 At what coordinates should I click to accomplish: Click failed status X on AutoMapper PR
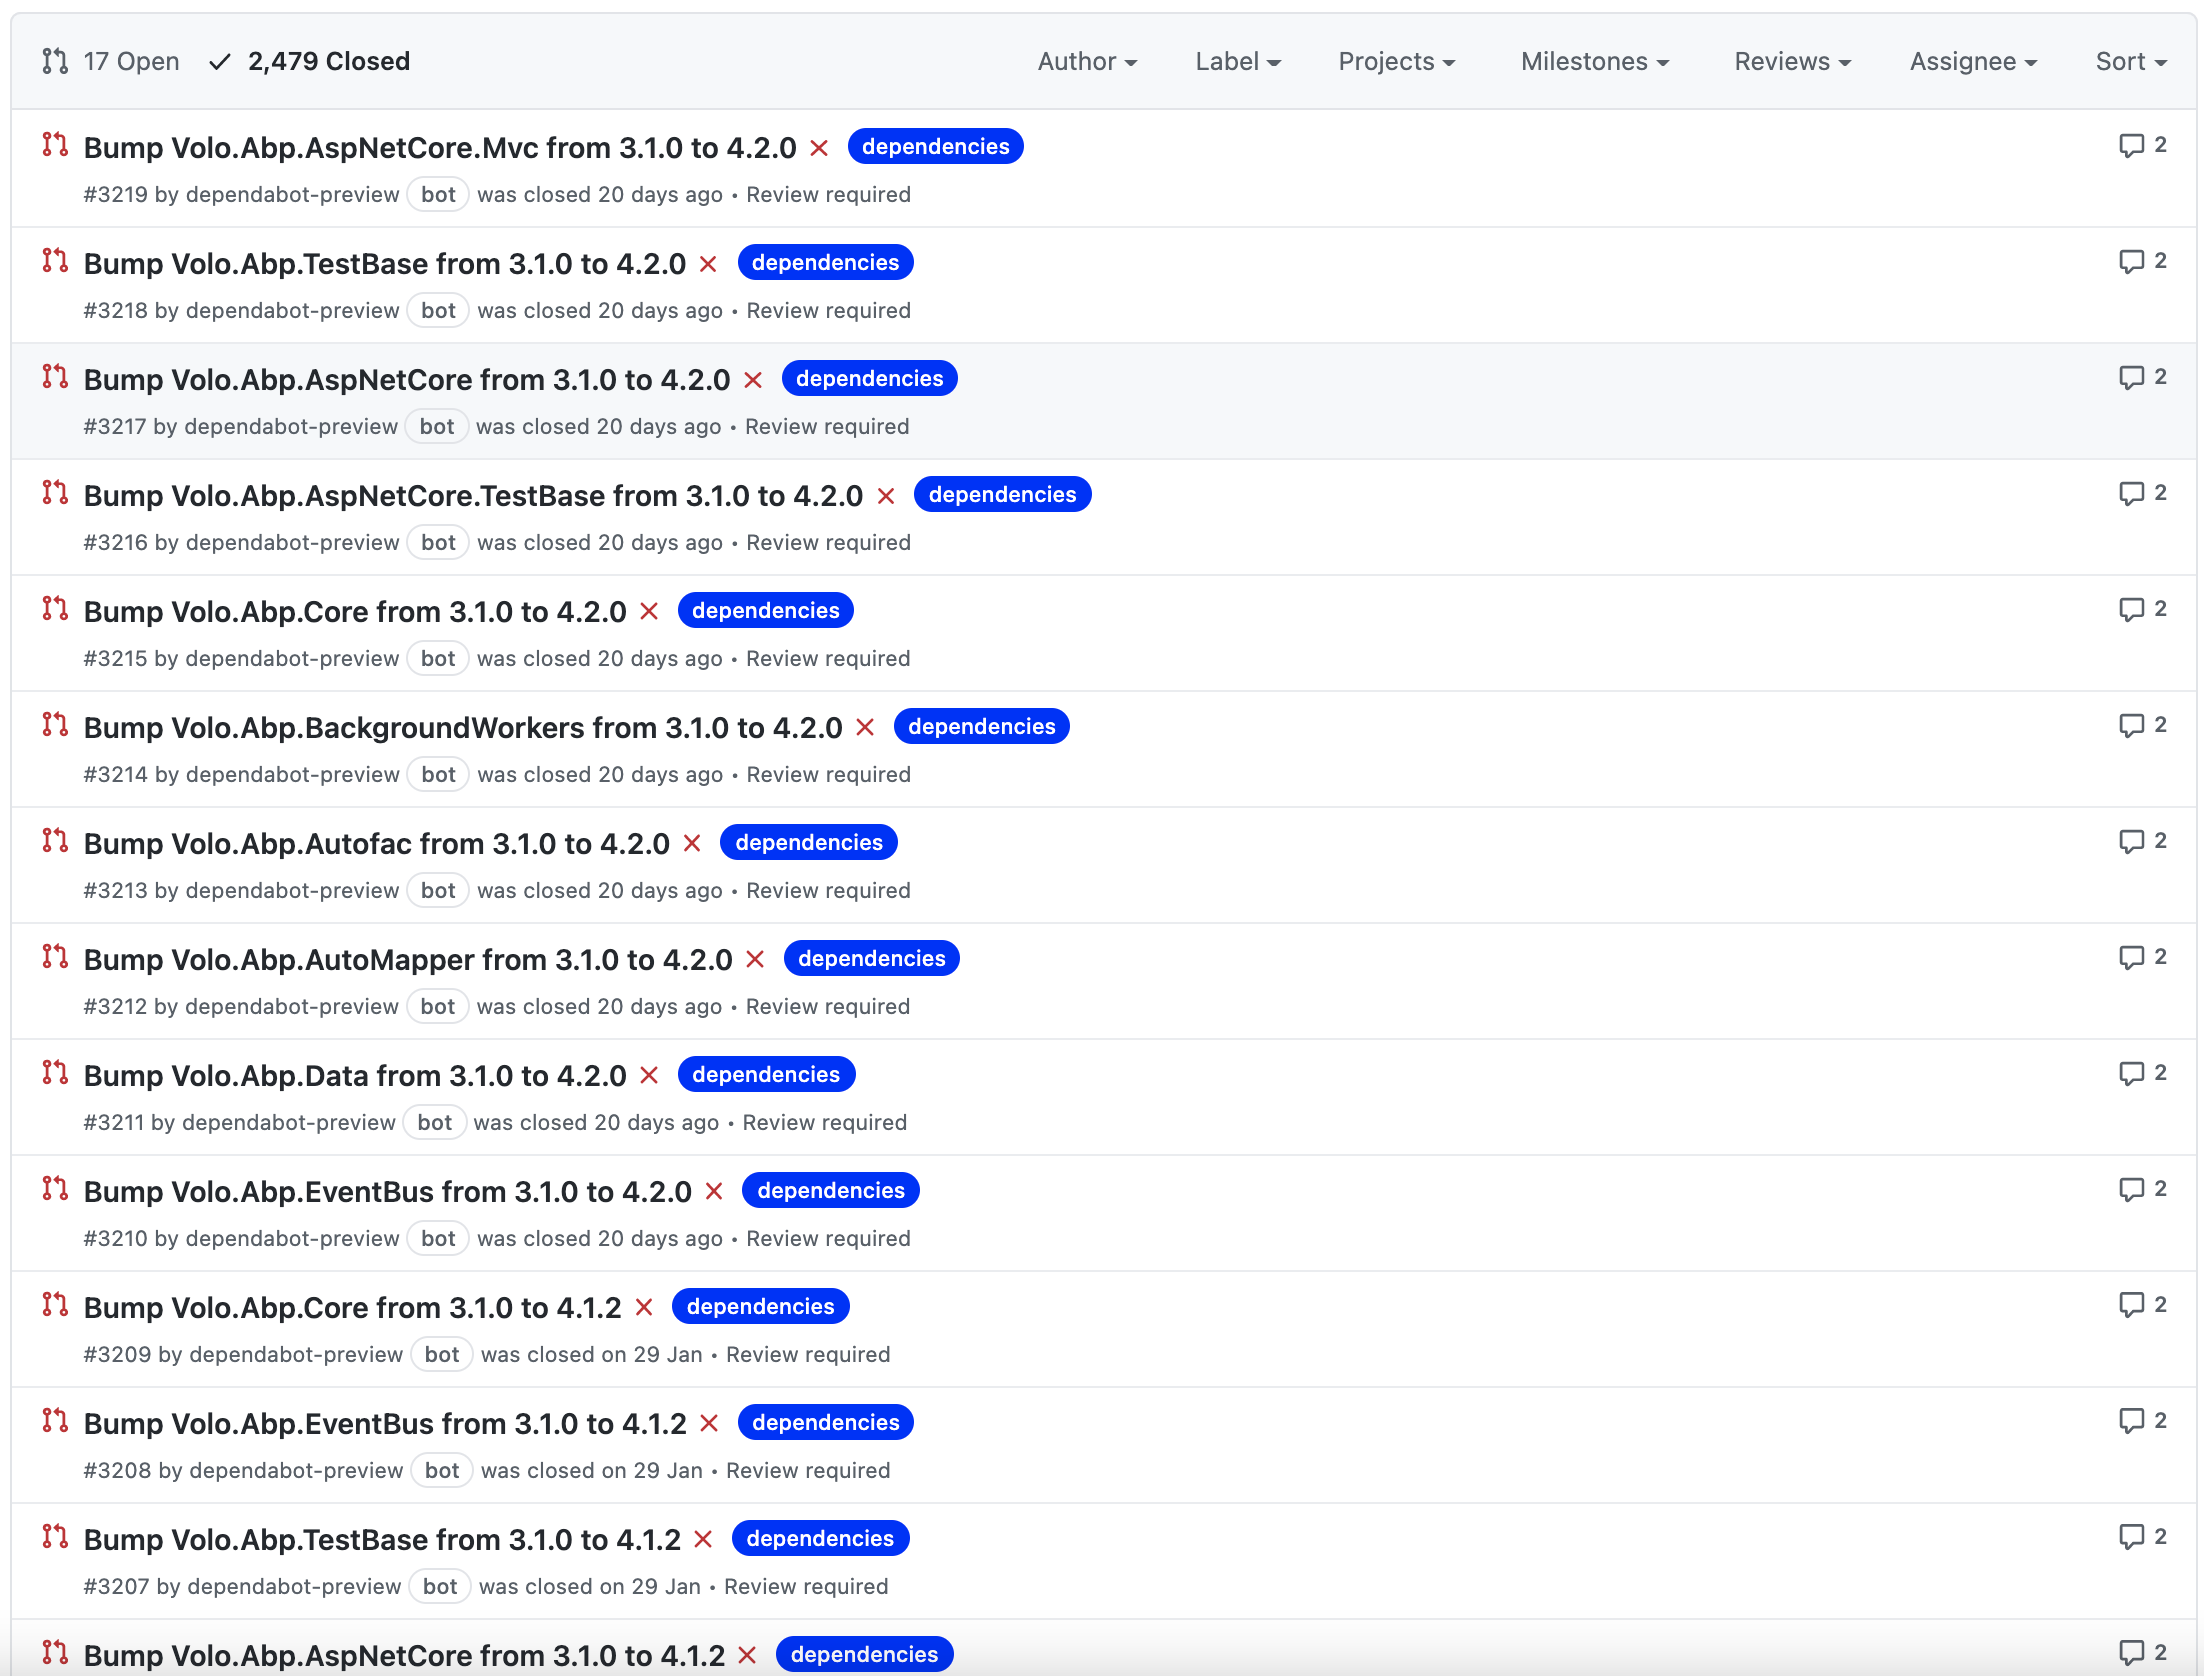point(755,960)
